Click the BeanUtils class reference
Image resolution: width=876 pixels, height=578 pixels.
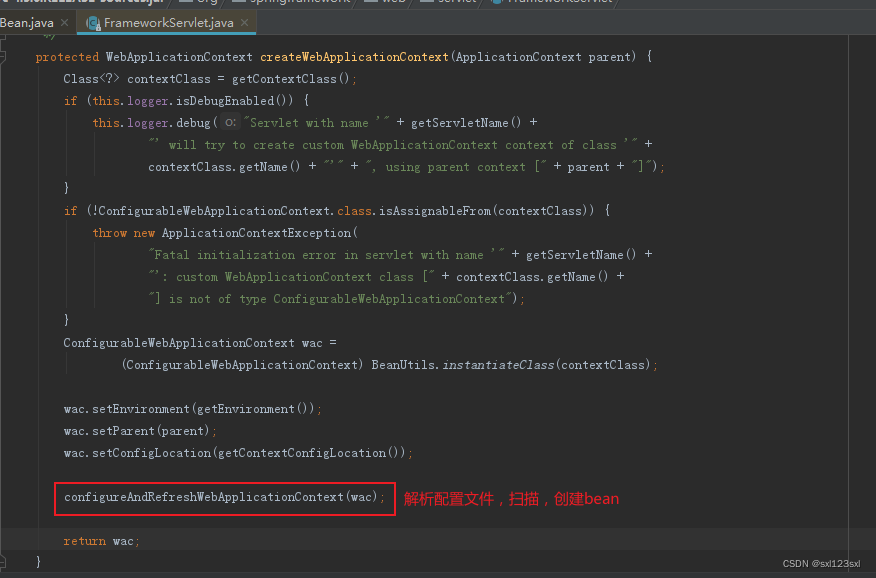403,365
